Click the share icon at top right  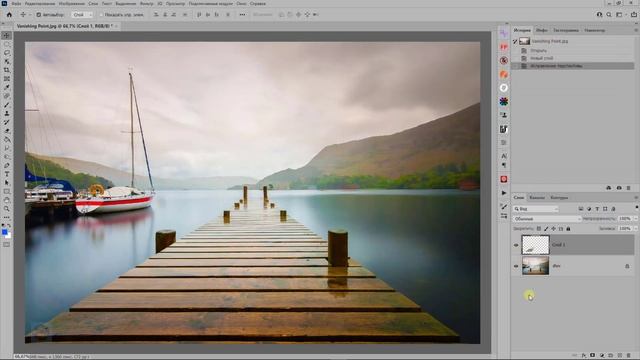pos(634,15)
